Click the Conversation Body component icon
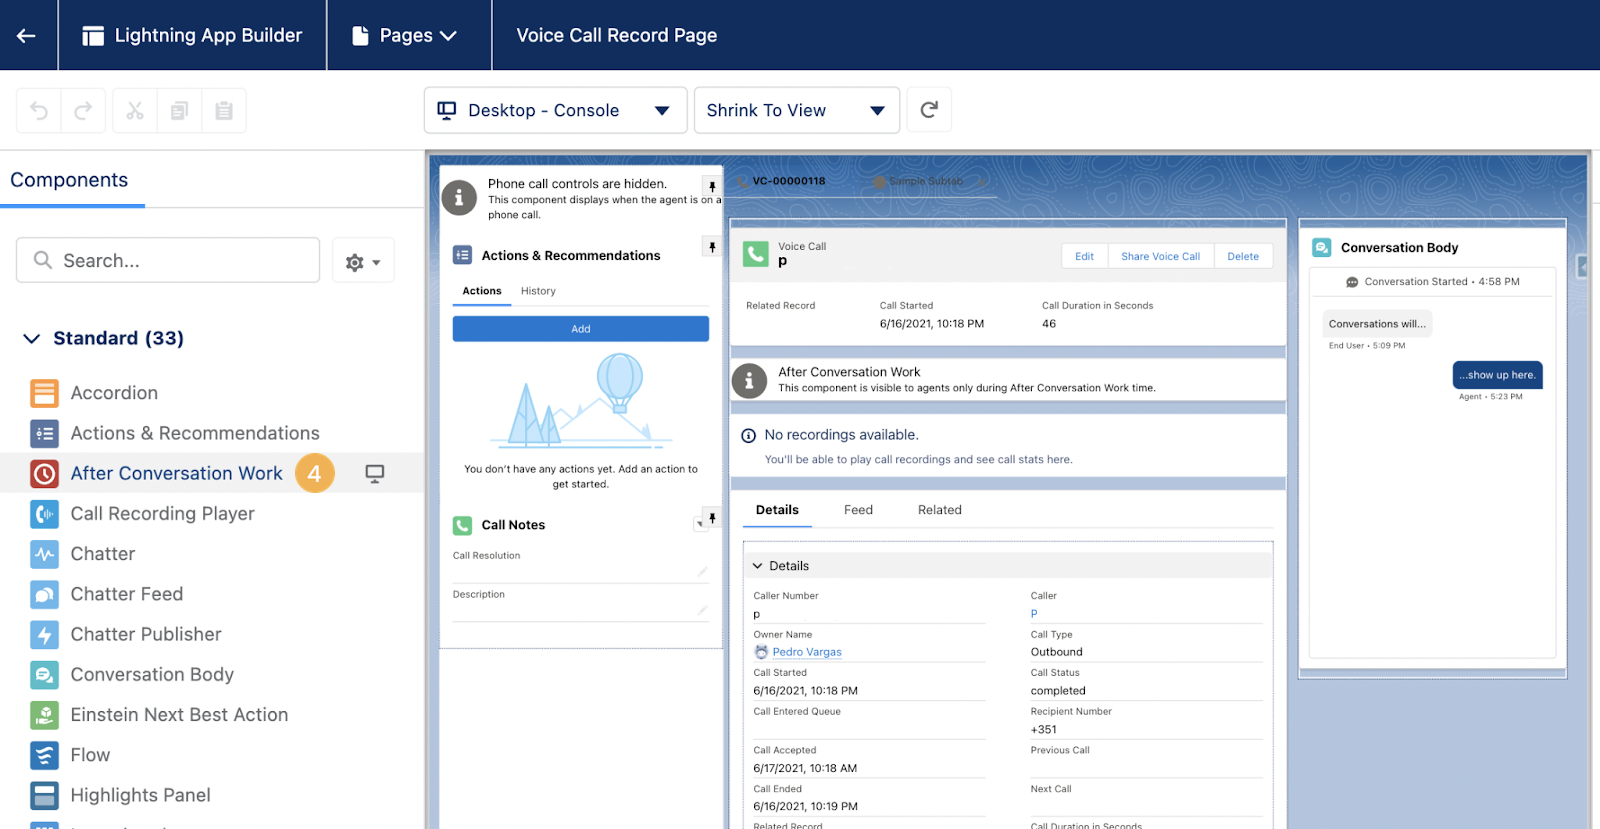This screenshot has width=1600, height=829. pyautogui.click(x=44, y=674)
